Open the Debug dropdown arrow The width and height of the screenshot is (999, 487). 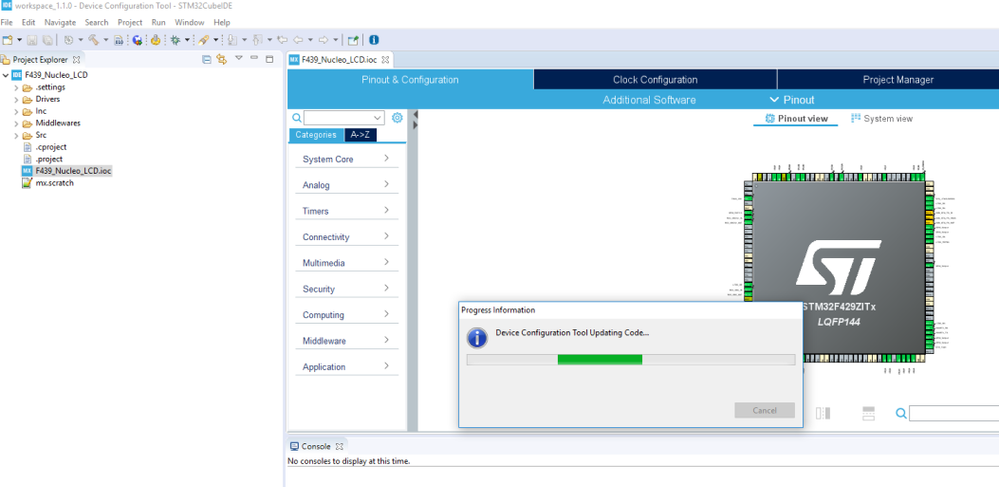click(187, 40)
